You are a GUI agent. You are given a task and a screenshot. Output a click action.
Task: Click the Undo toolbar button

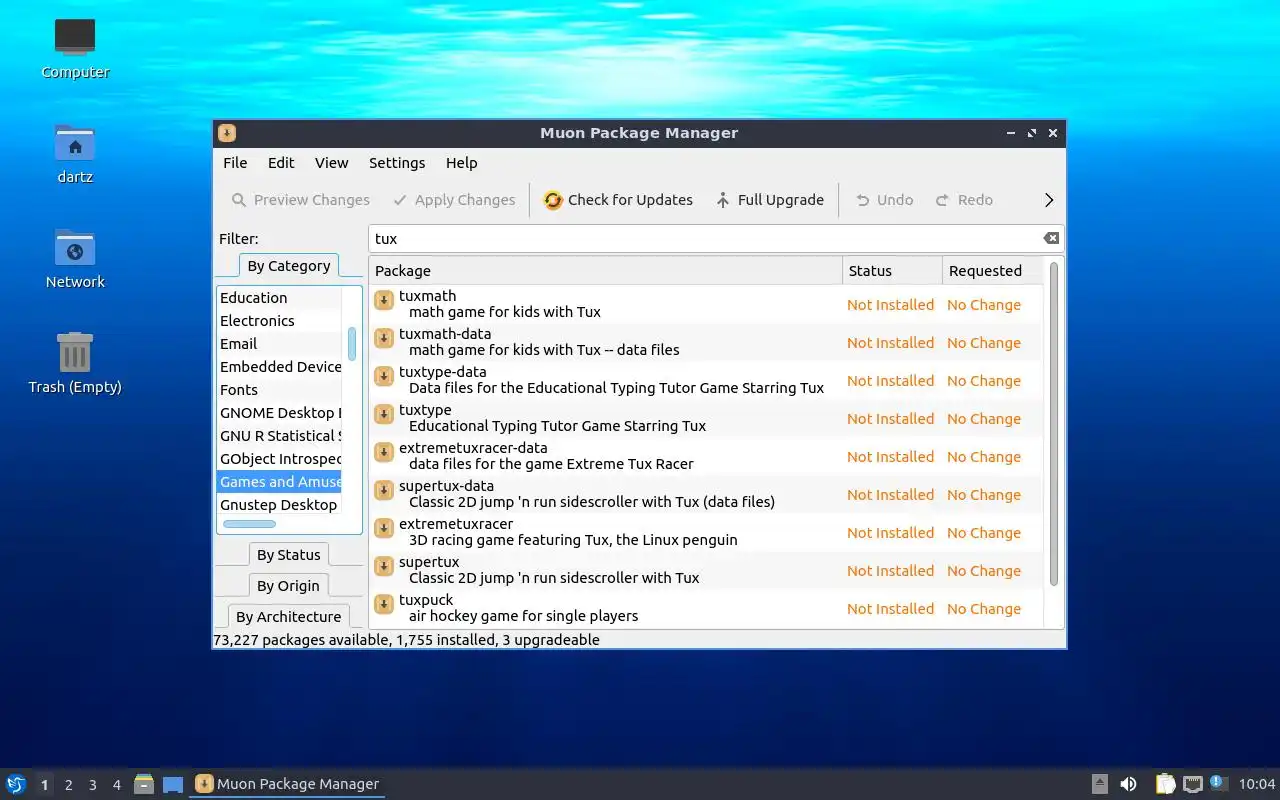point(884,200)
